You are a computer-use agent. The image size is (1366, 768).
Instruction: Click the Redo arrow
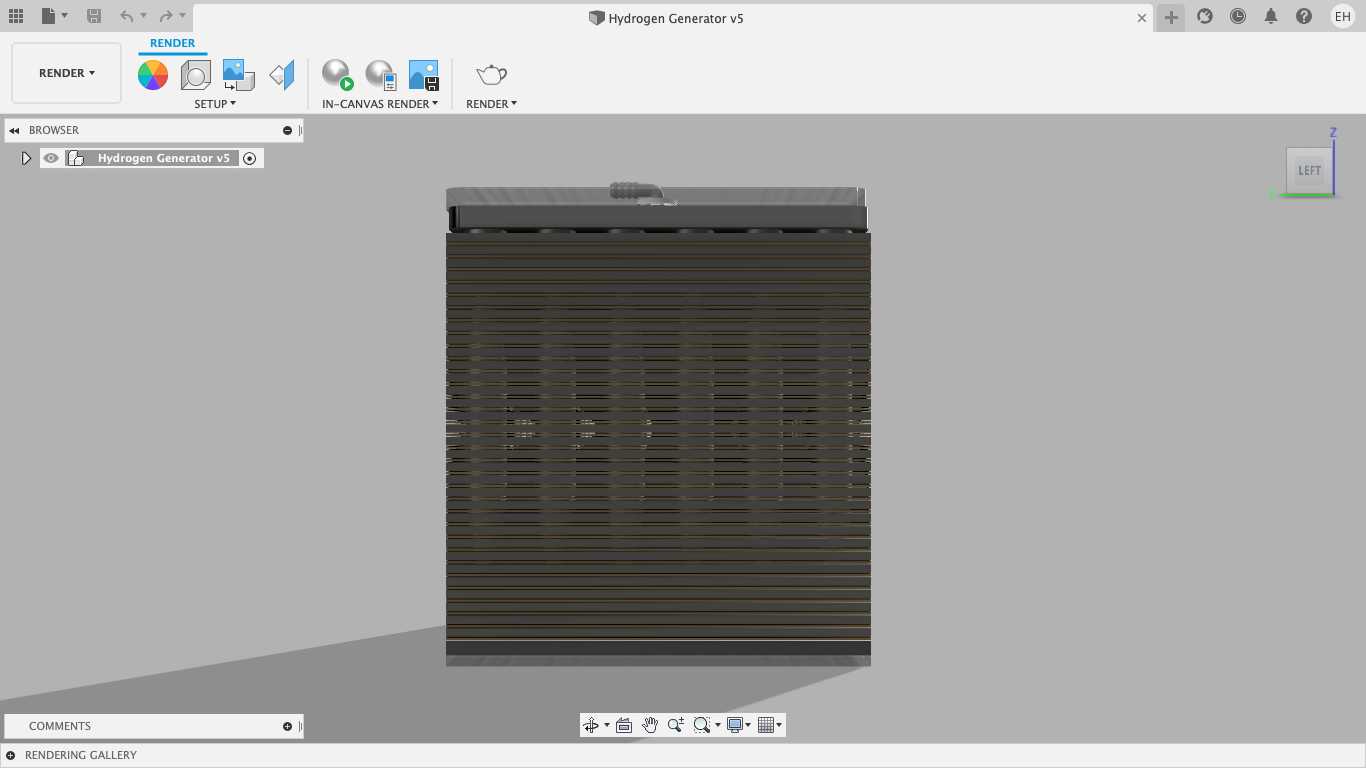coord(166,16)
